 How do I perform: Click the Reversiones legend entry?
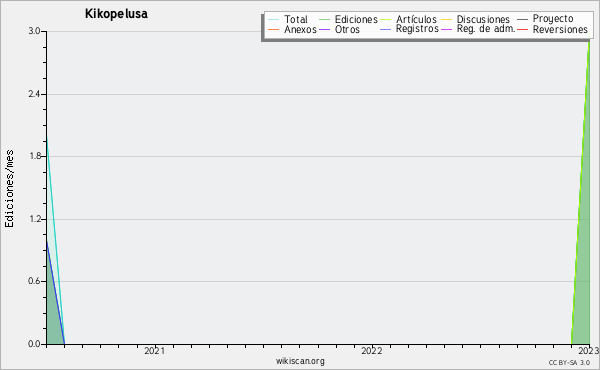pos(553,29)
